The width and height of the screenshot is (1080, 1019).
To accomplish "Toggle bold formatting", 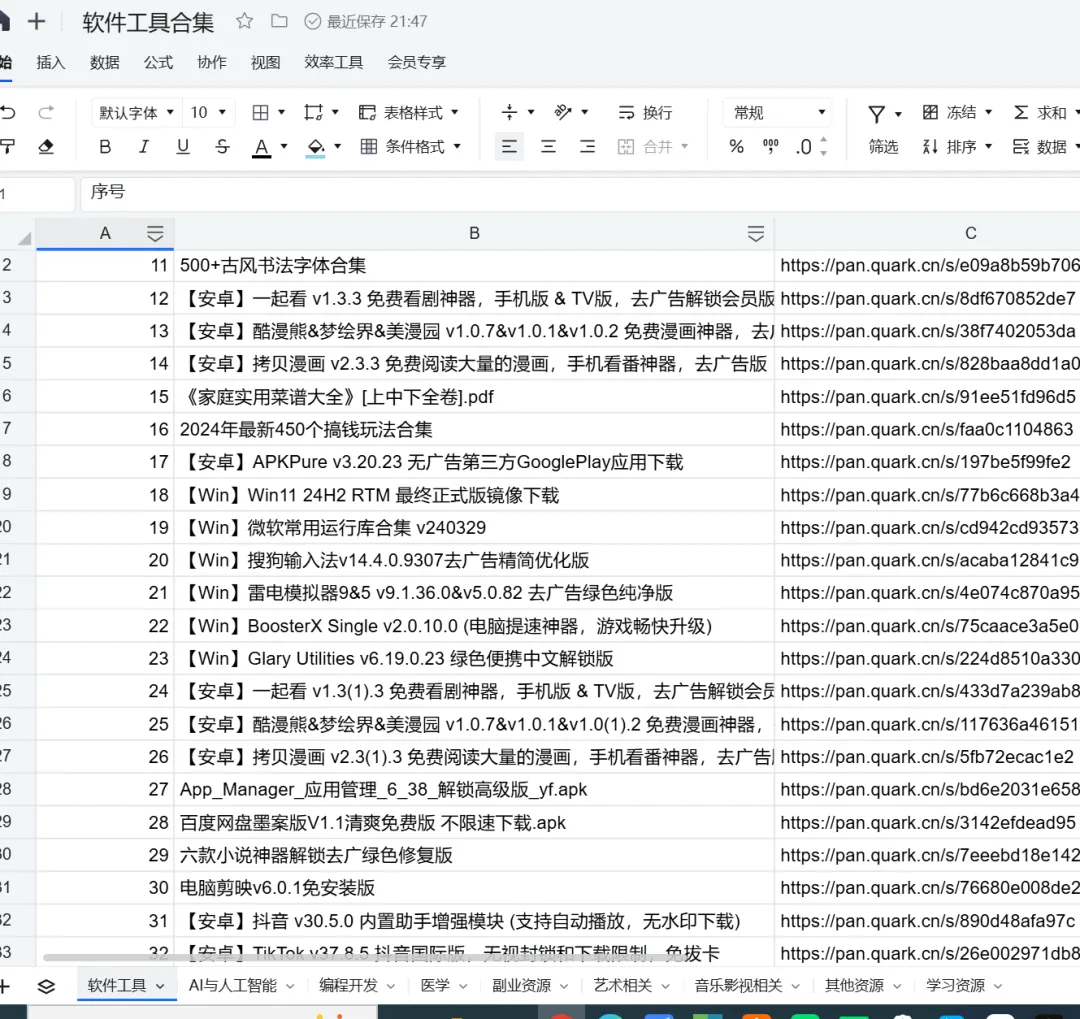I will click(x=105, y=147).
